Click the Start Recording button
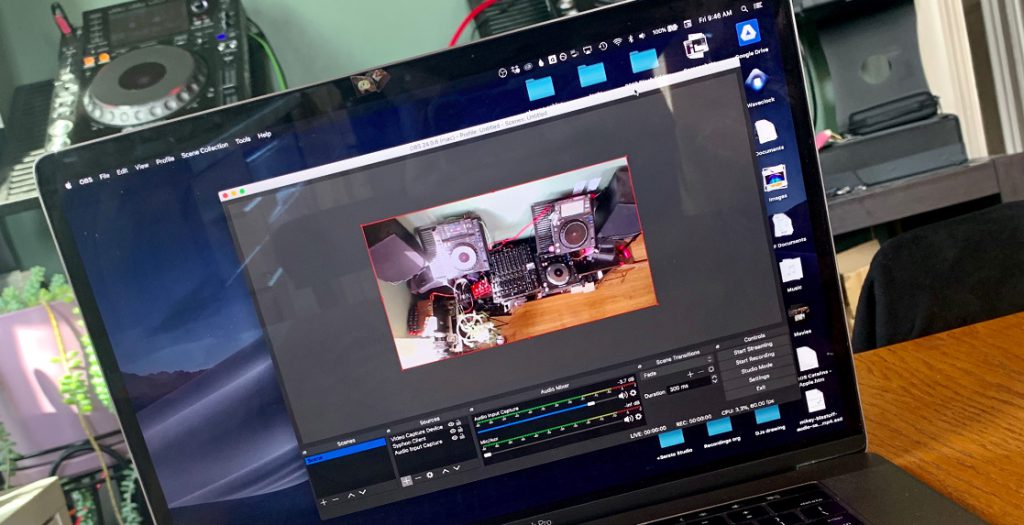The image size is (1024, 525). (x=755, y=358)
